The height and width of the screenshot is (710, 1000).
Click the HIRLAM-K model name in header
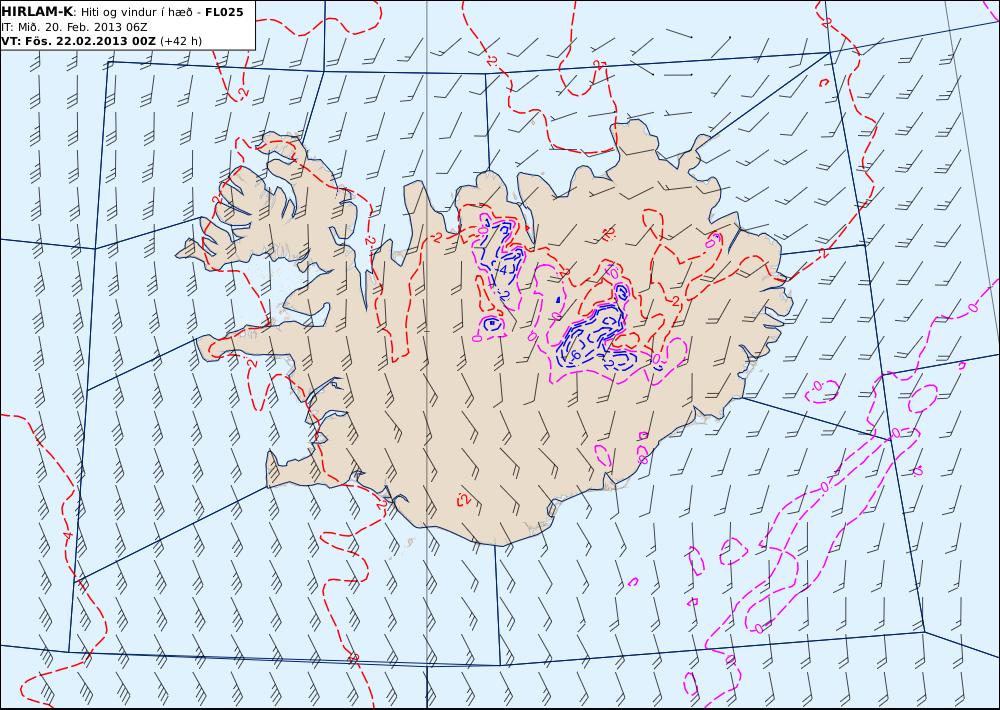coord(37,11)
